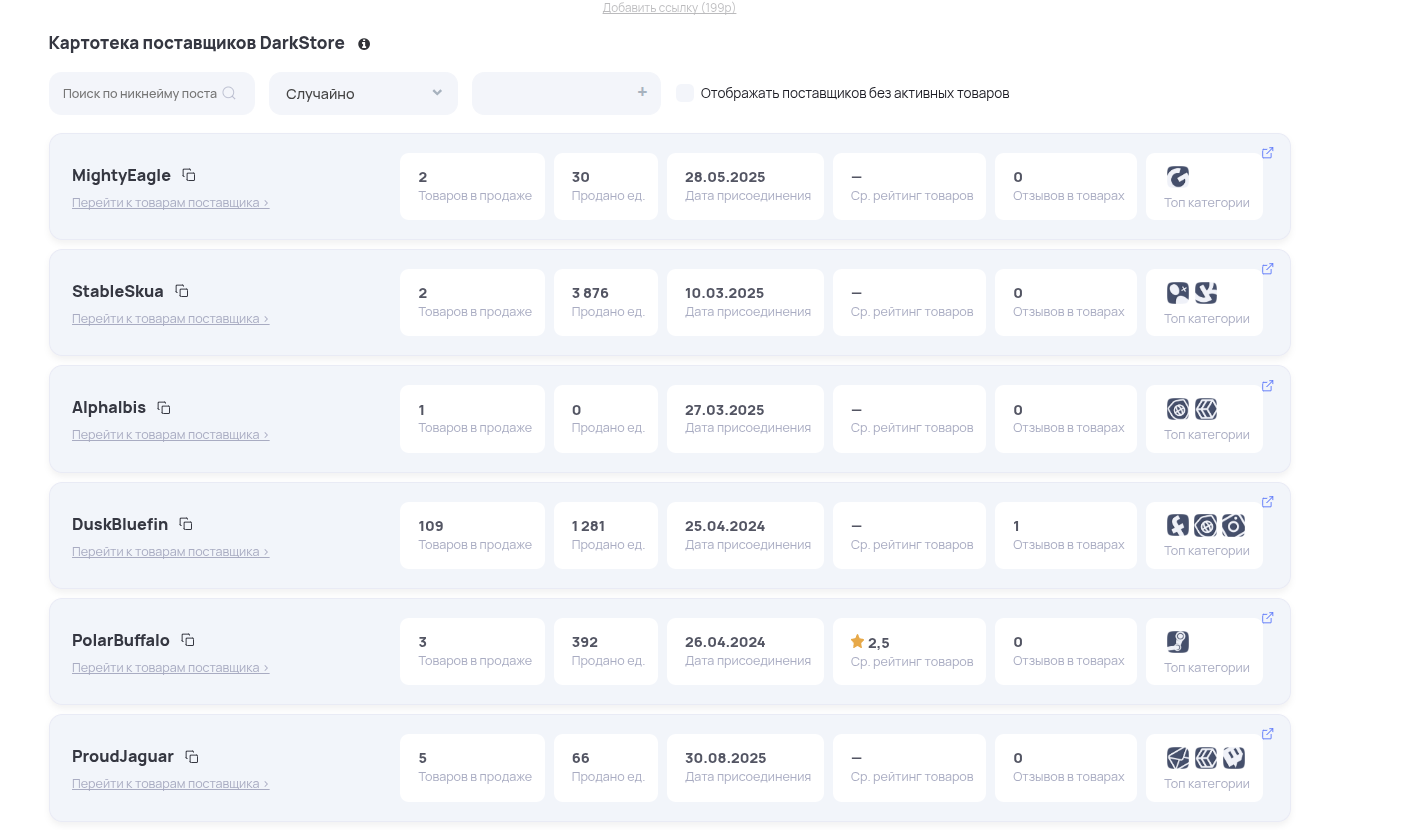Click ProudJaguar's 66 units sold value
1406x830 pixels.
[581, 758]
